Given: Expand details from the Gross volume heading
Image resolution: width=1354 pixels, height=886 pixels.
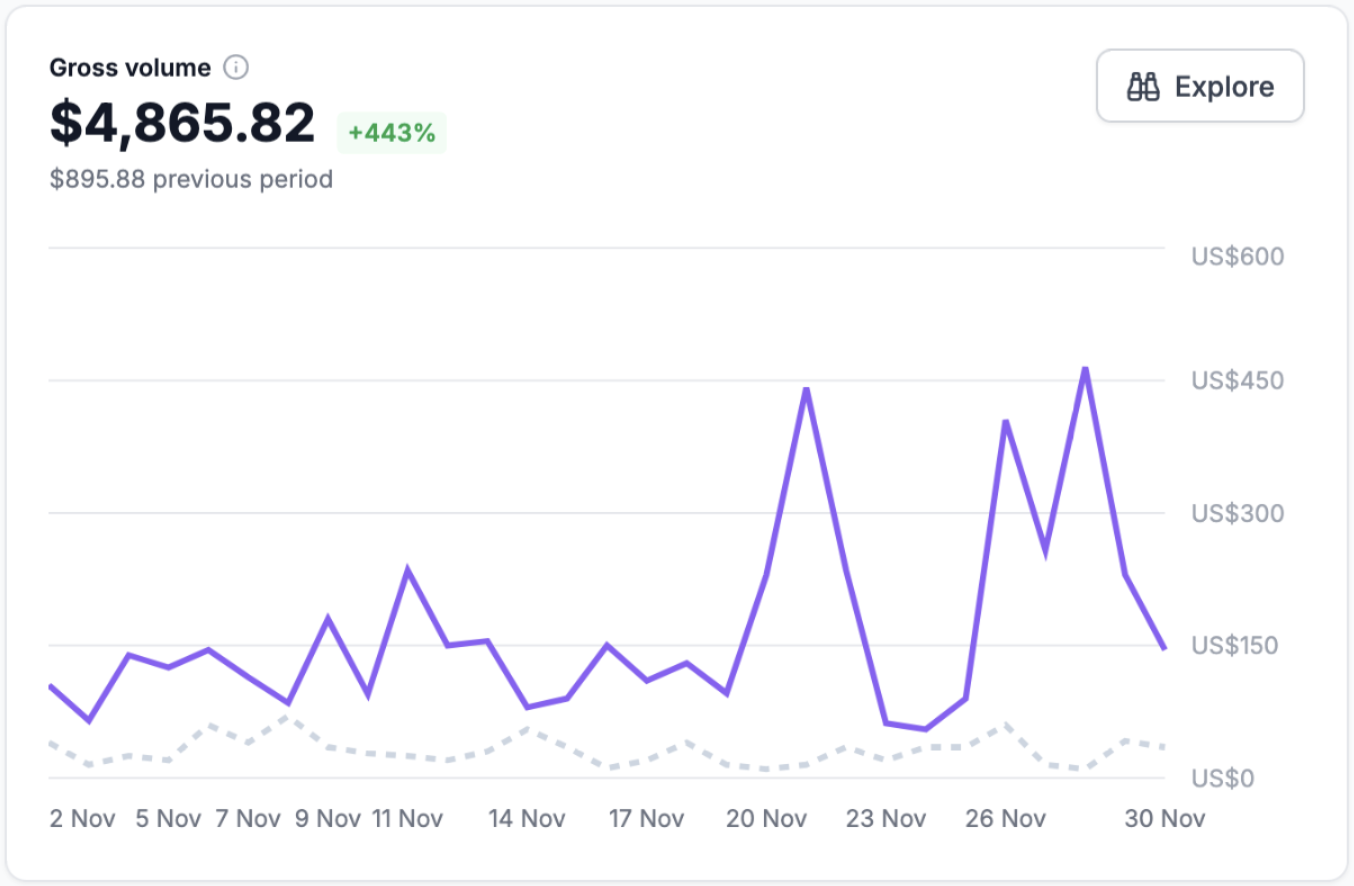Looking at the screenshot, I should coord(130,67).
